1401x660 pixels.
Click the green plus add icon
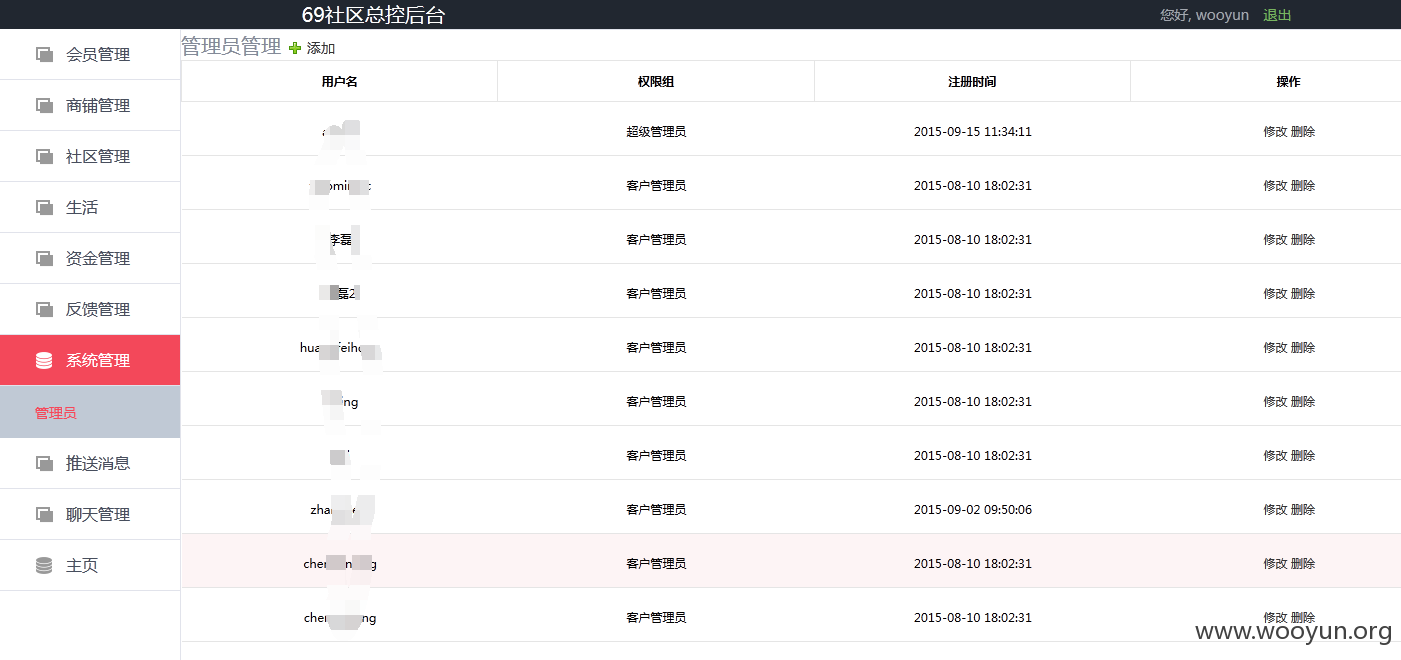tap(295, 48)
